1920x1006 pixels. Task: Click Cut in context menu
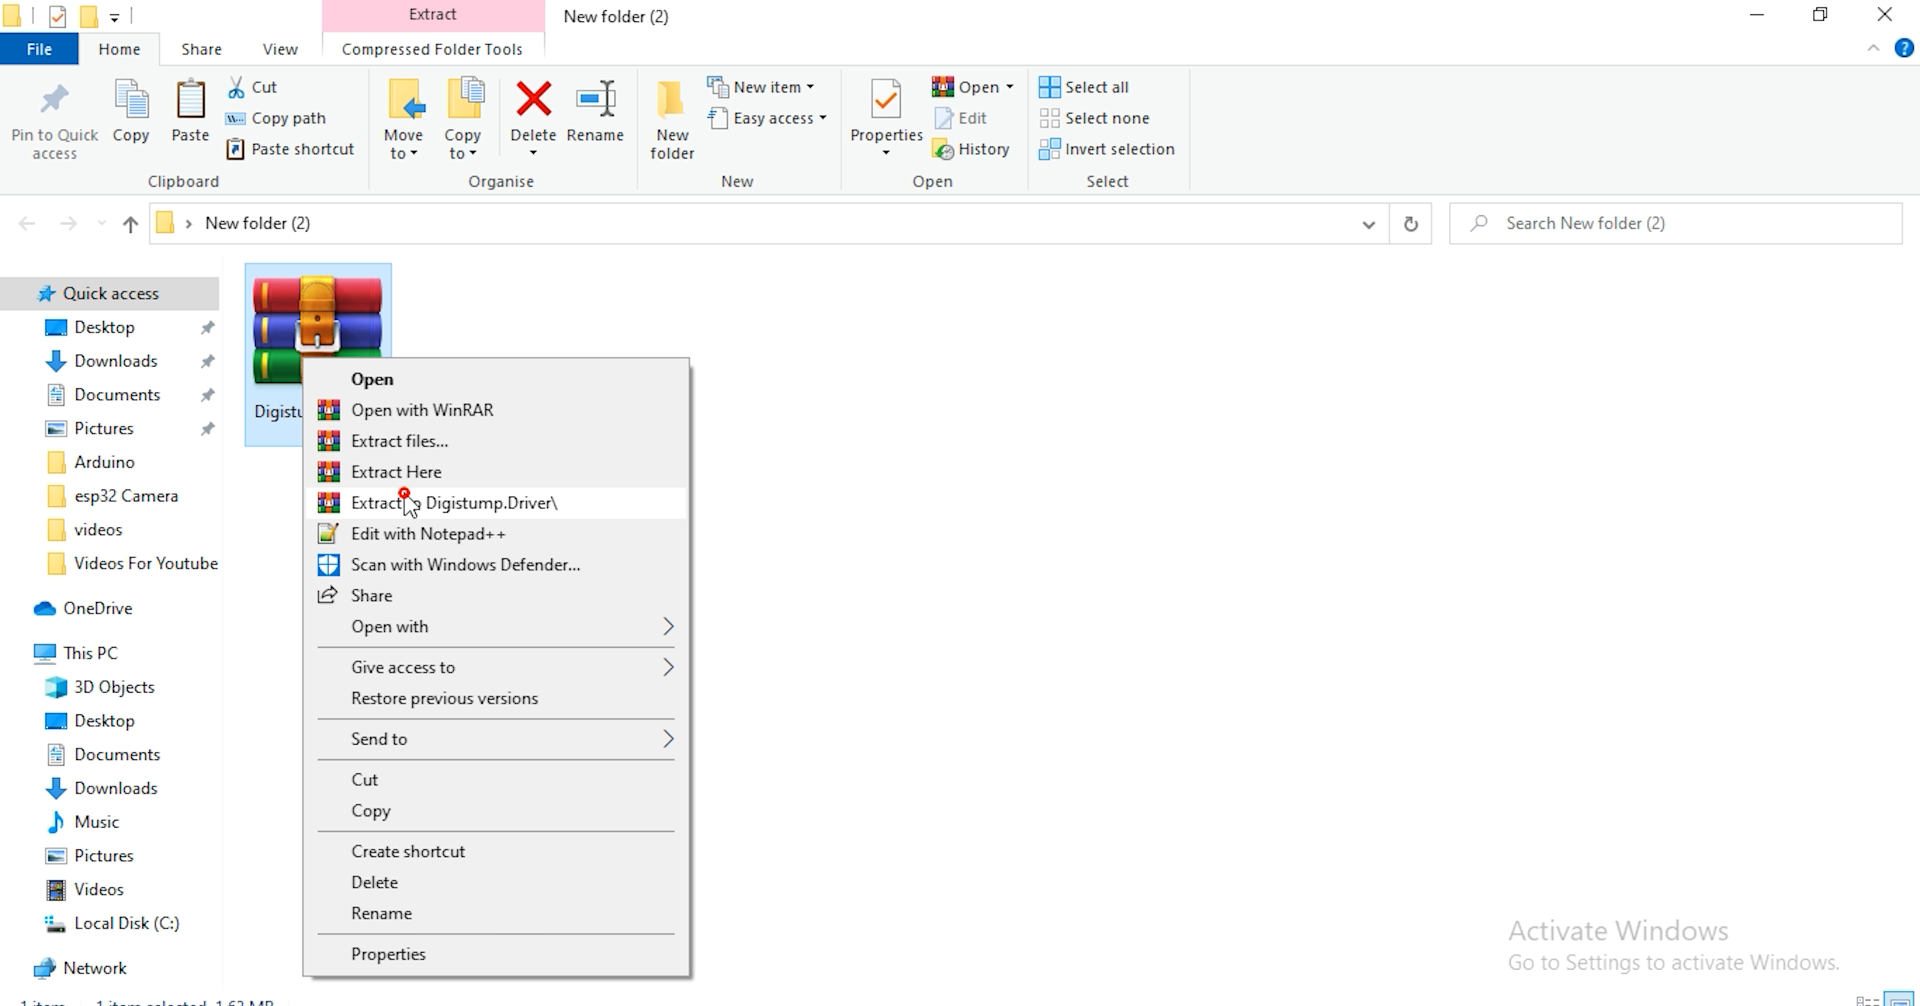point(496,780)
